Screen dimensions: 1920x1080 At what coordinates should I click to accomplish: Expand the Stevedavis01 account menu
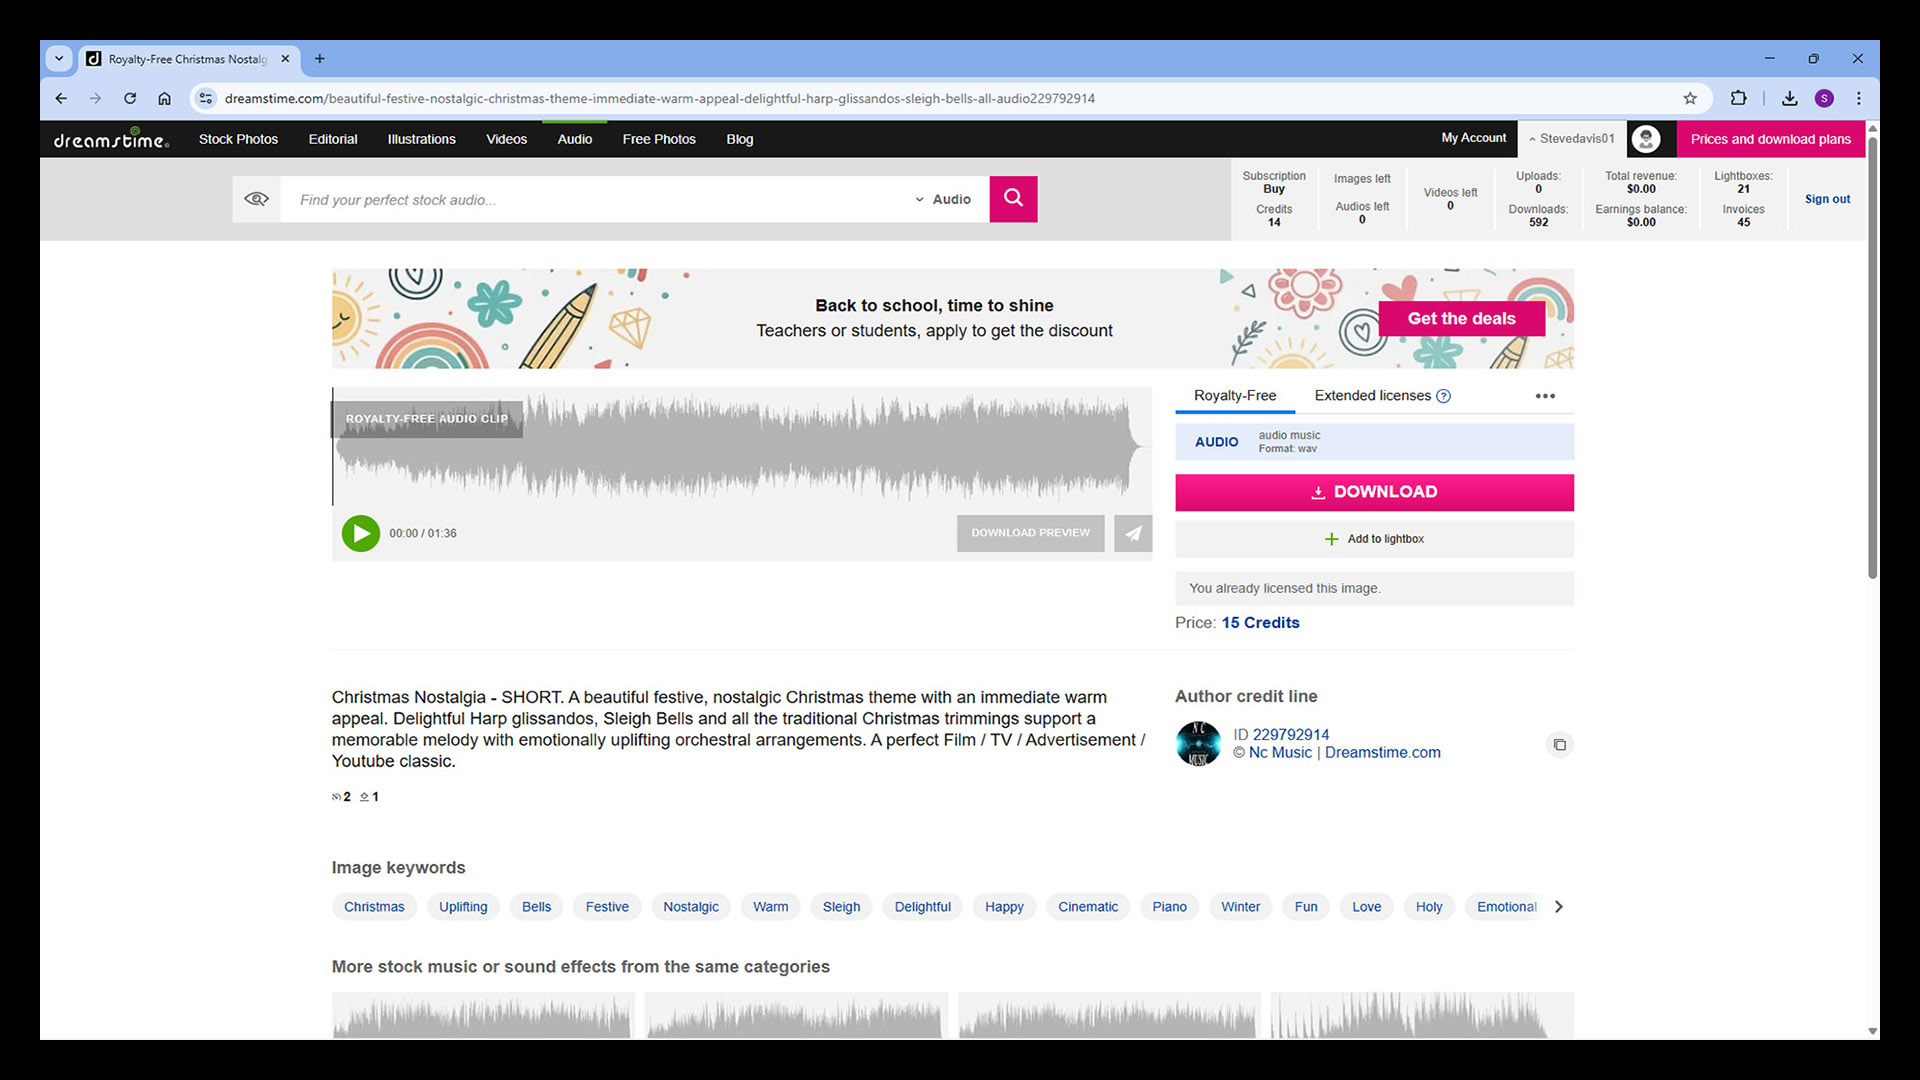point(1571,139)
